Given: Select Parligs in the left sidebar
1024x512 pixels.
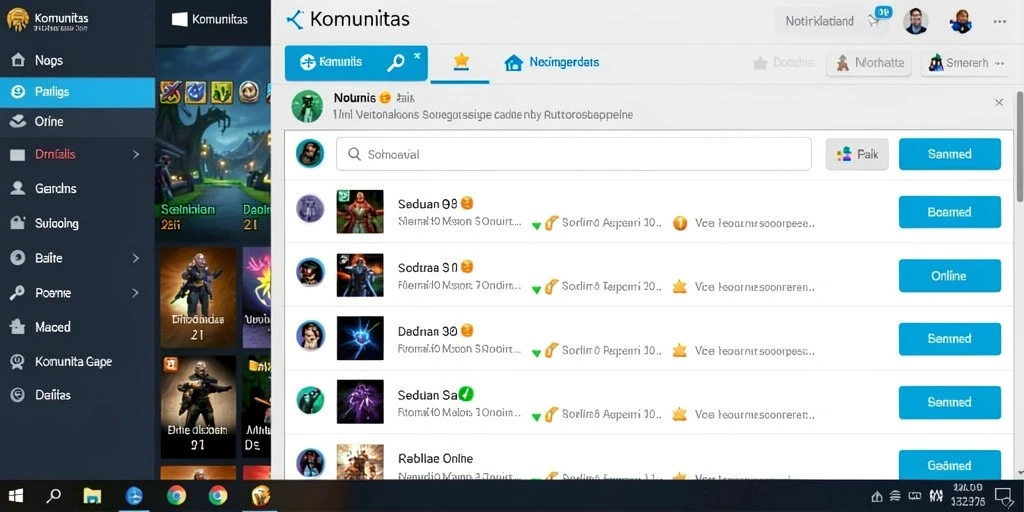Looking at the screenshot, I should click(77, 92).
